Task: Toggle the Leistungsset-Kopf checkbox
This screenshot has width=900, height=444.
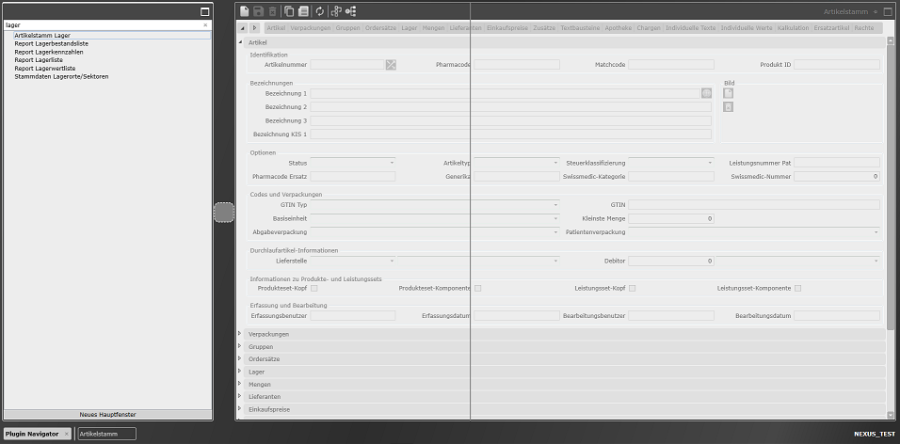Action: click(x=632, y=288)
